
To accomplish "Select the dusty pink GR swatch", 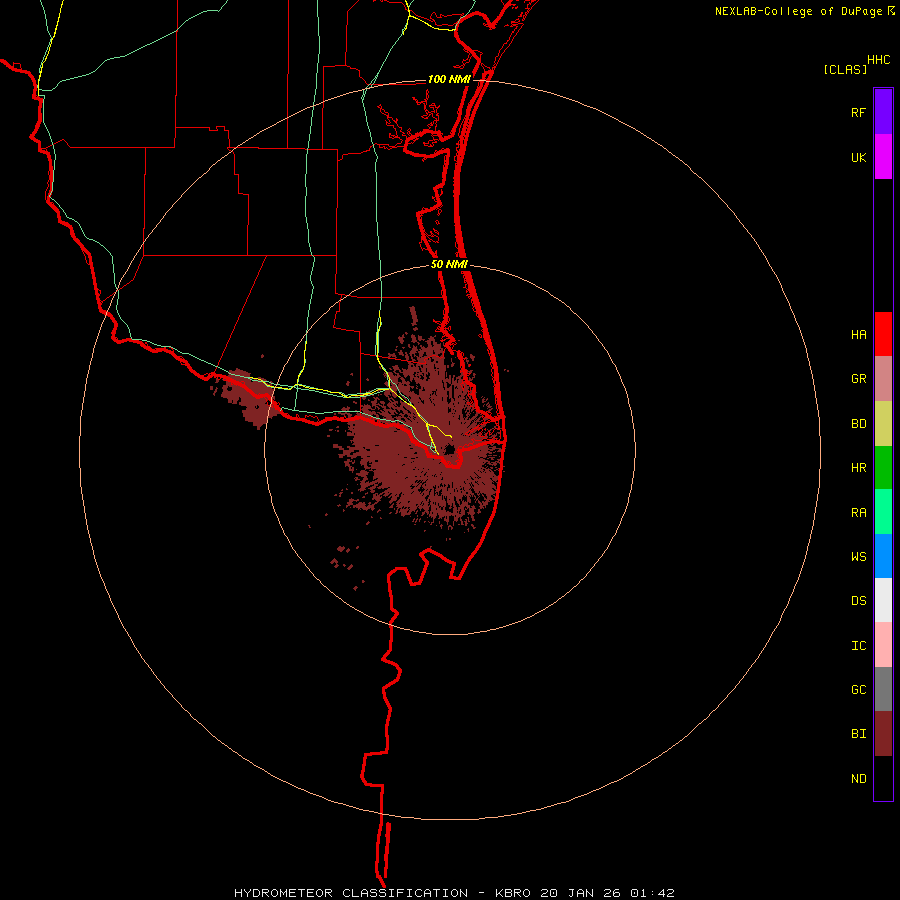I will point(883,379).
